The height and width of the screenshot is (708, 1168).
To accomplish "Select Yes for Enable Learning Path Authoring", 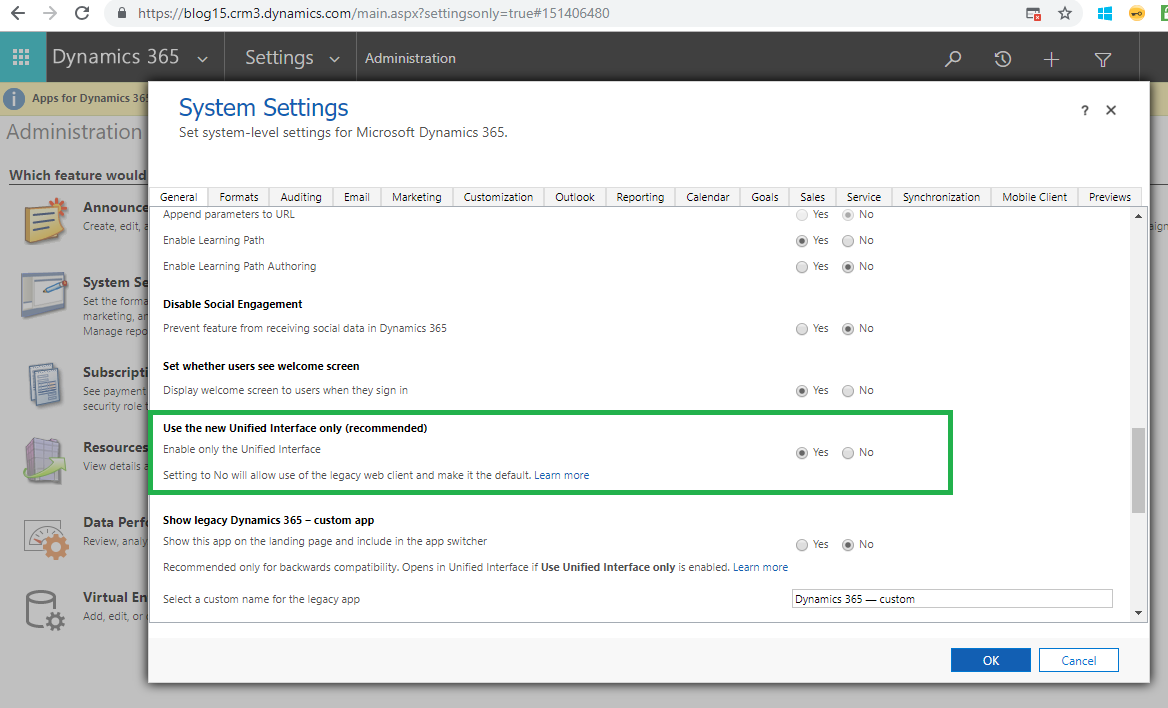I will click(x=802, y=267).
